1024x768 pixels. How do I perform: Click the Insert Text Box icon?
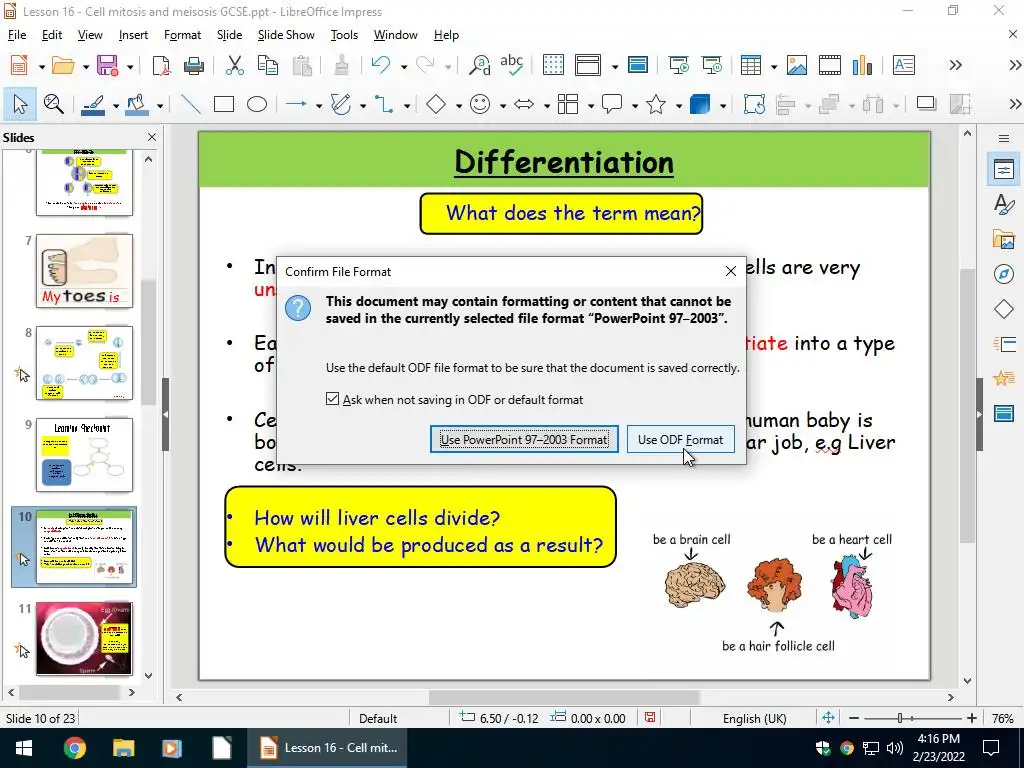click(904, 65)
